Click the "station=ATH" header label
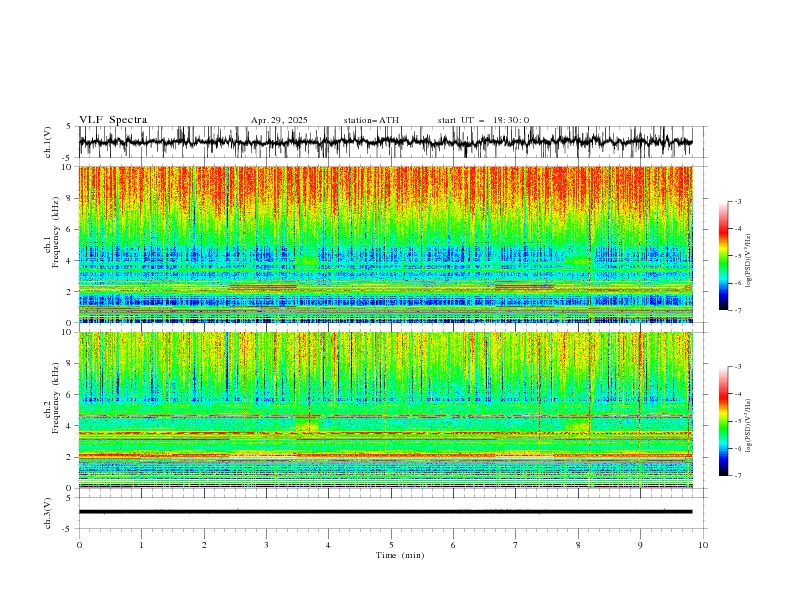 371,120
